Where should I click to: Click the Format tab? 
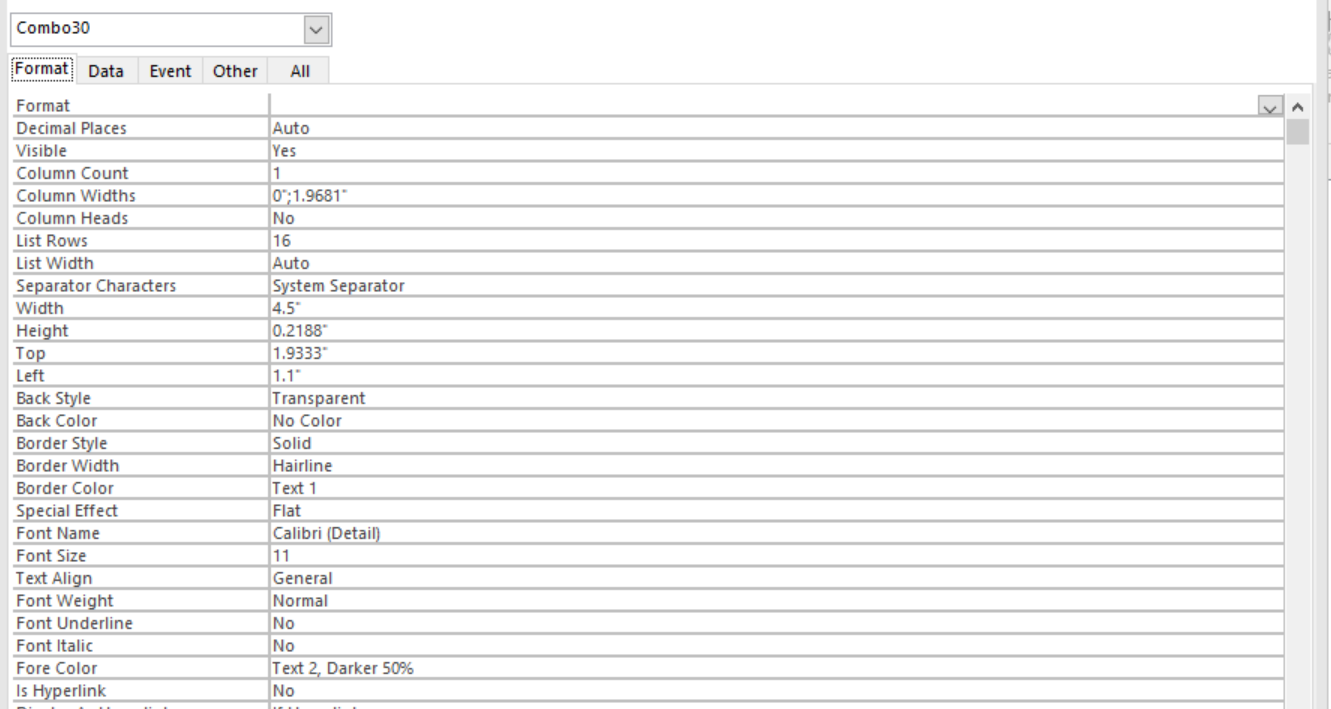pos(42,71)
